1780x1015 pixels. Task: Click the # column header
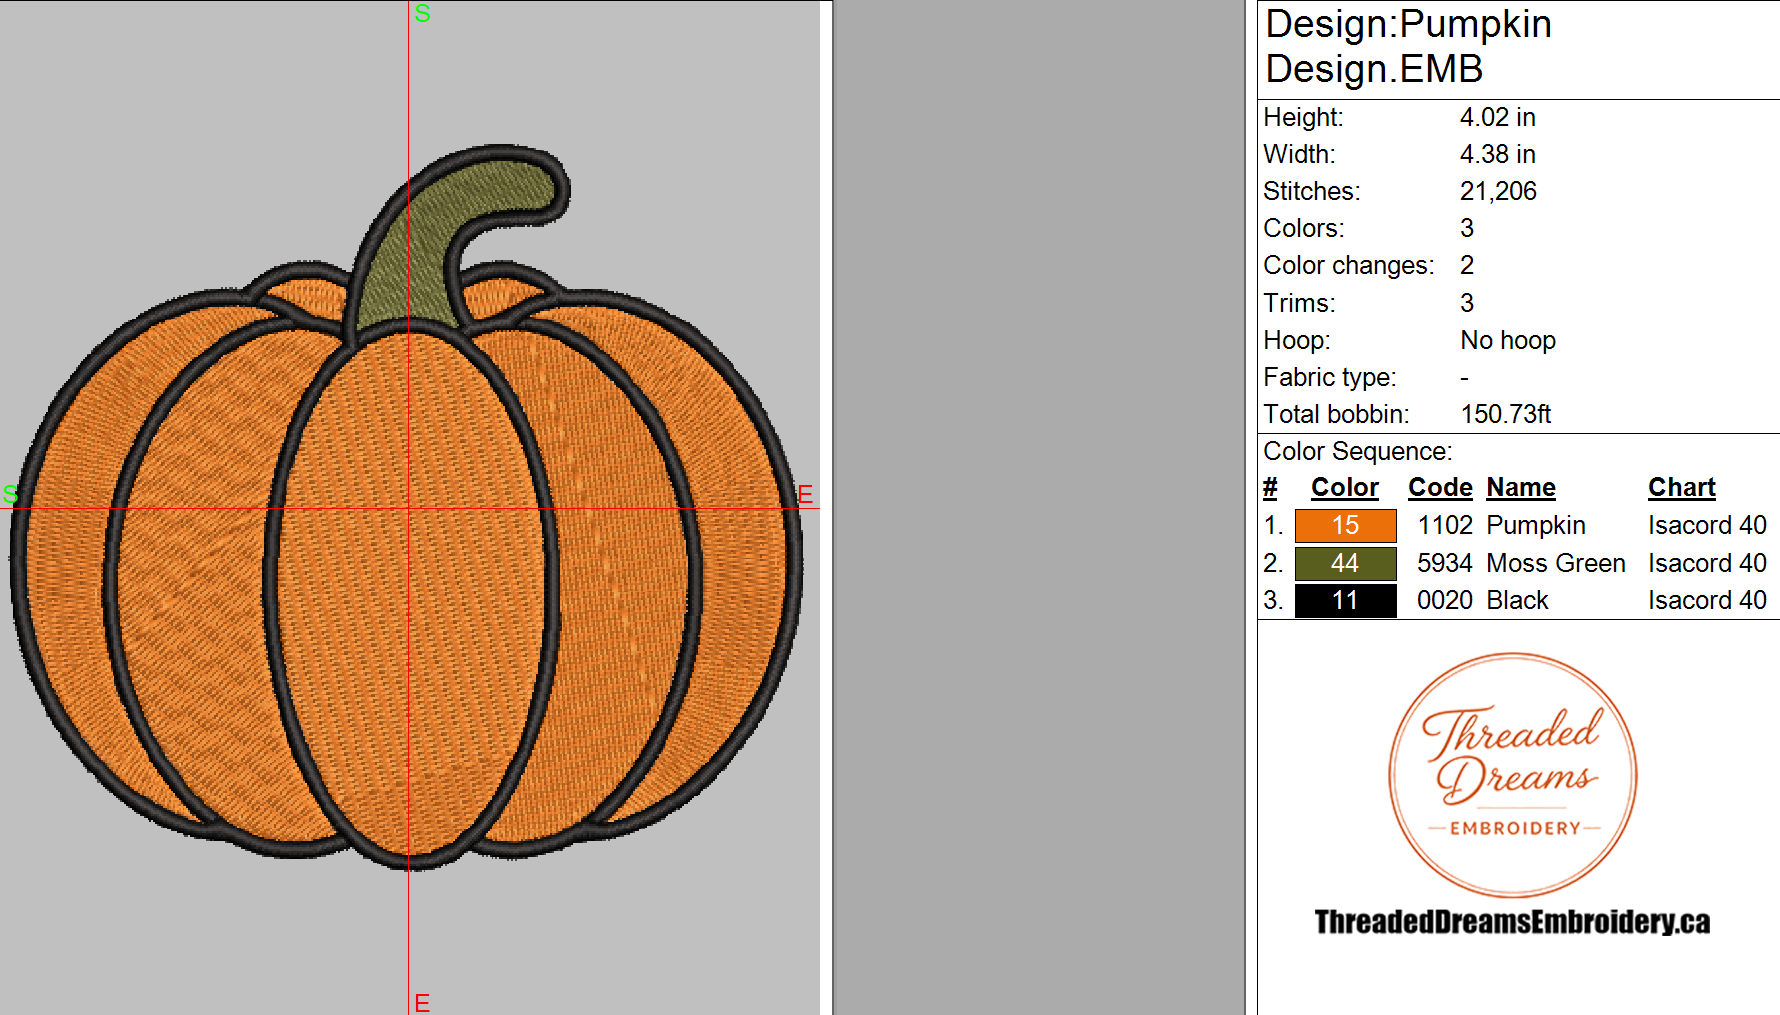point(1270,487)
